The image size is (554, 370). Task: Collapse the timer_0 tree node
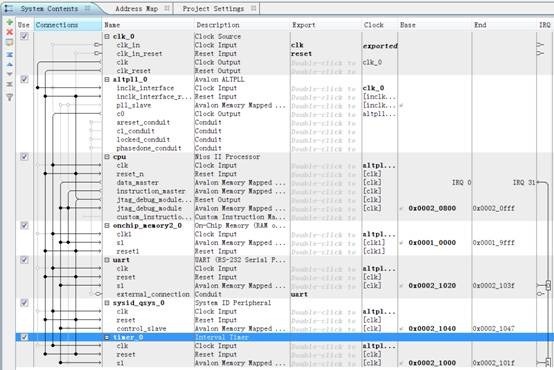pos(107,337)
